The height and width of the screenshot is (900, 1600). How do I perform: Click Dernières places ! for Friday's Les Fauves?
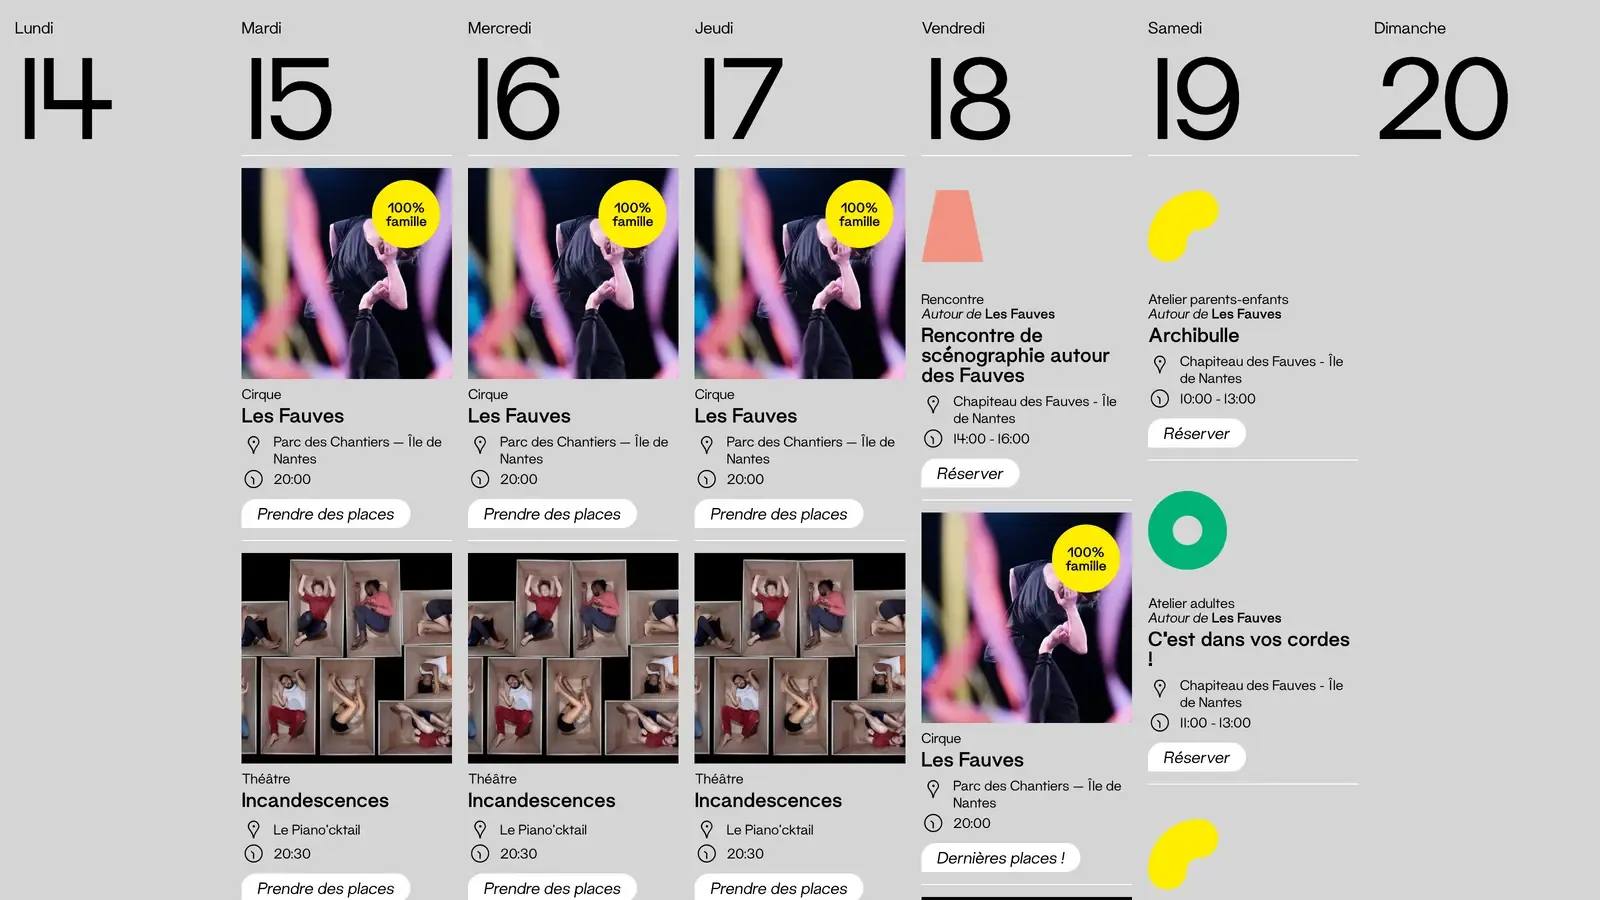click(x=1000, y=858)
